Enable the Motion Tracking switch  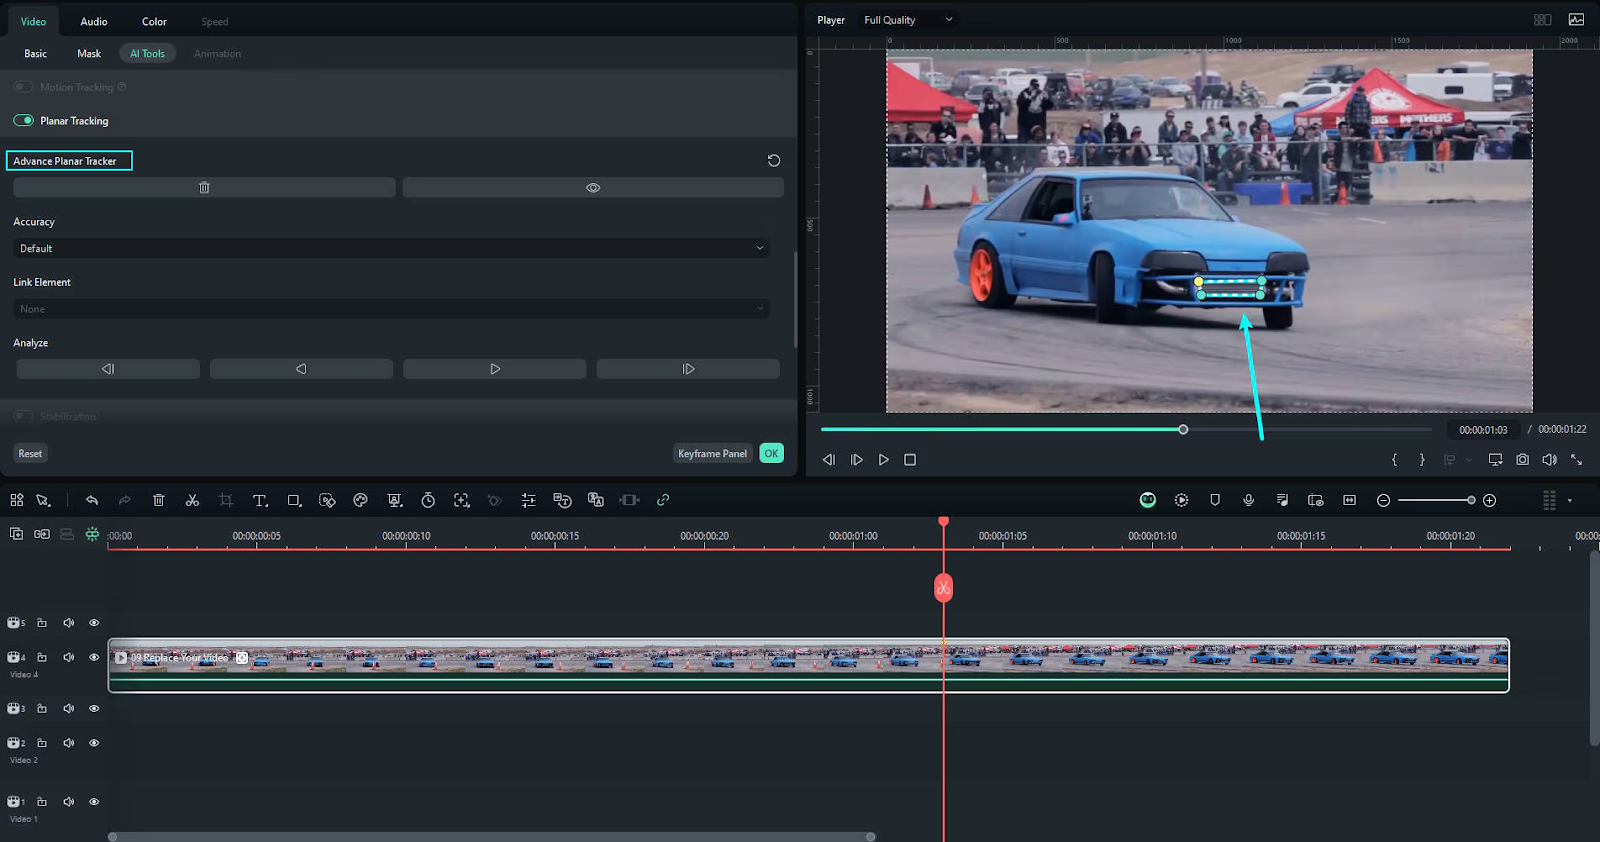23,87
